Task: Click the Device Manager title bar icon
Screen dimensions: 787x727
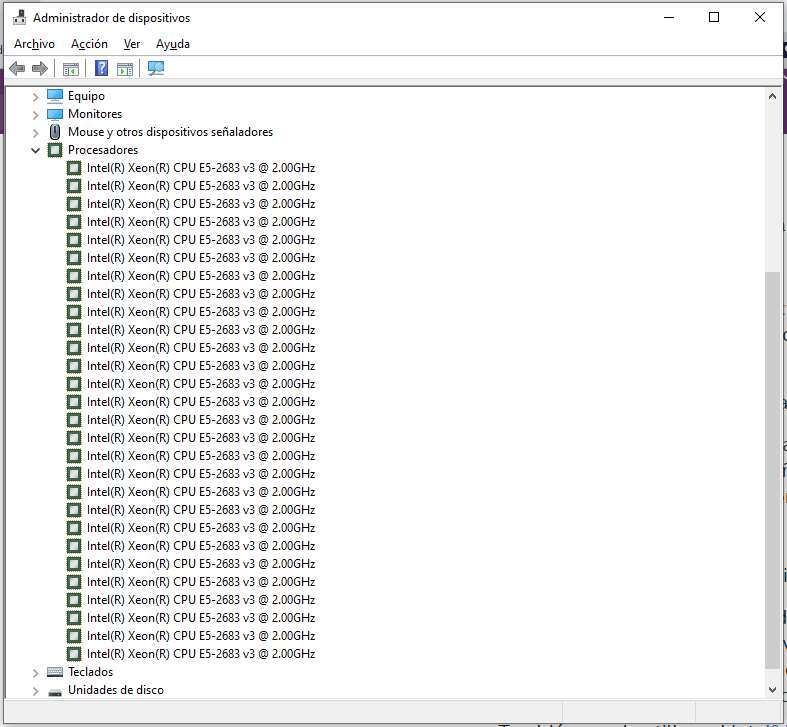Action: coord(20,18)
